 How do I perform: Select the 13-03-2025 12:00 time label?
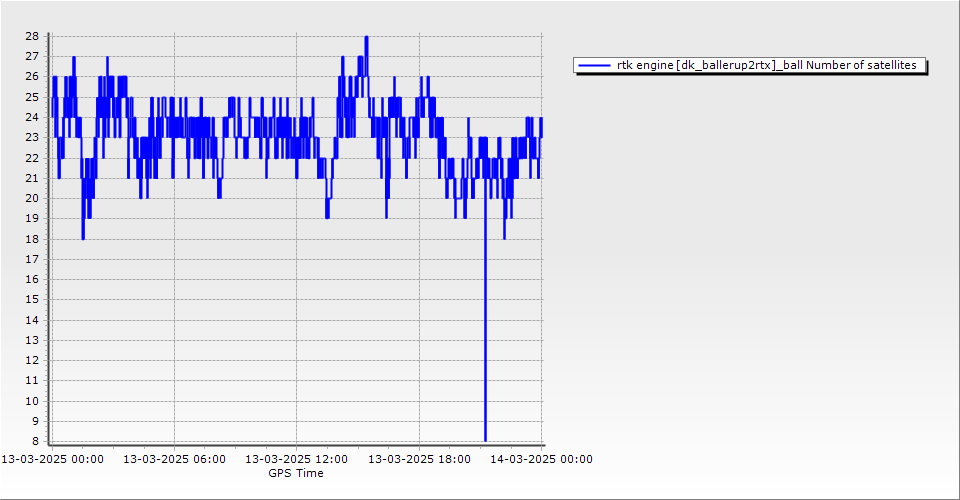pyautogui.click(x=297, y=460)
